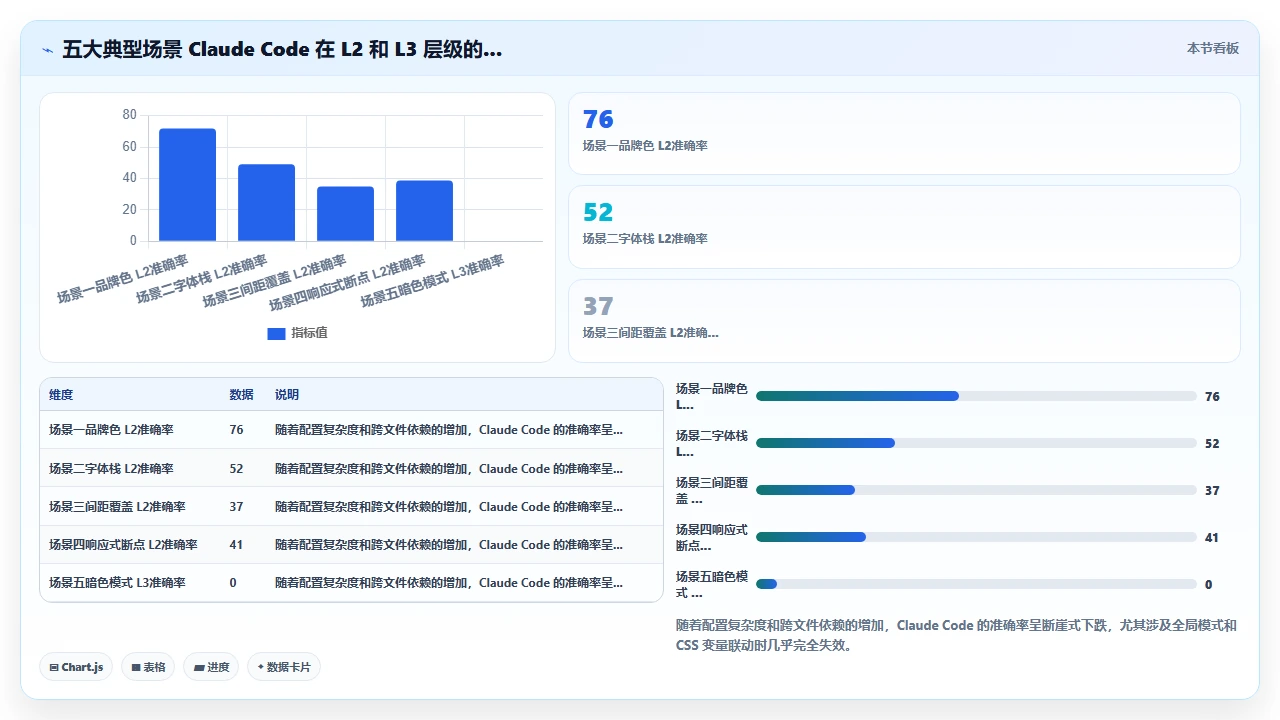Open the card showing value 76
This screenshot has height=720, width=1280.
click(x=904, y=134)
